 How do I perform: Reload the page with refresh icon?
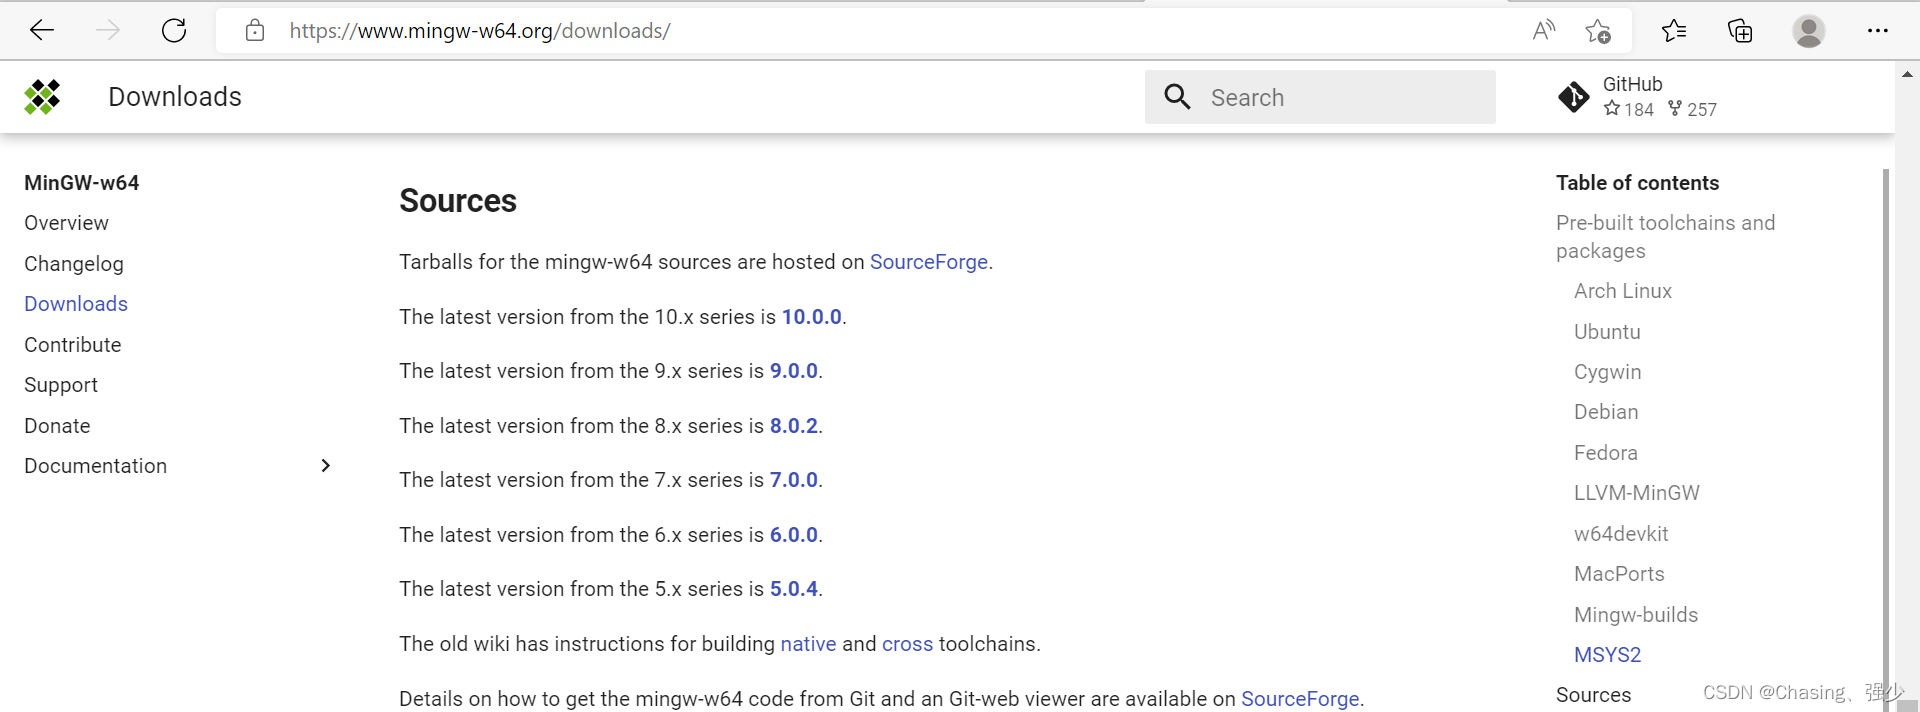pyautogui.click(x=174, y=31)
